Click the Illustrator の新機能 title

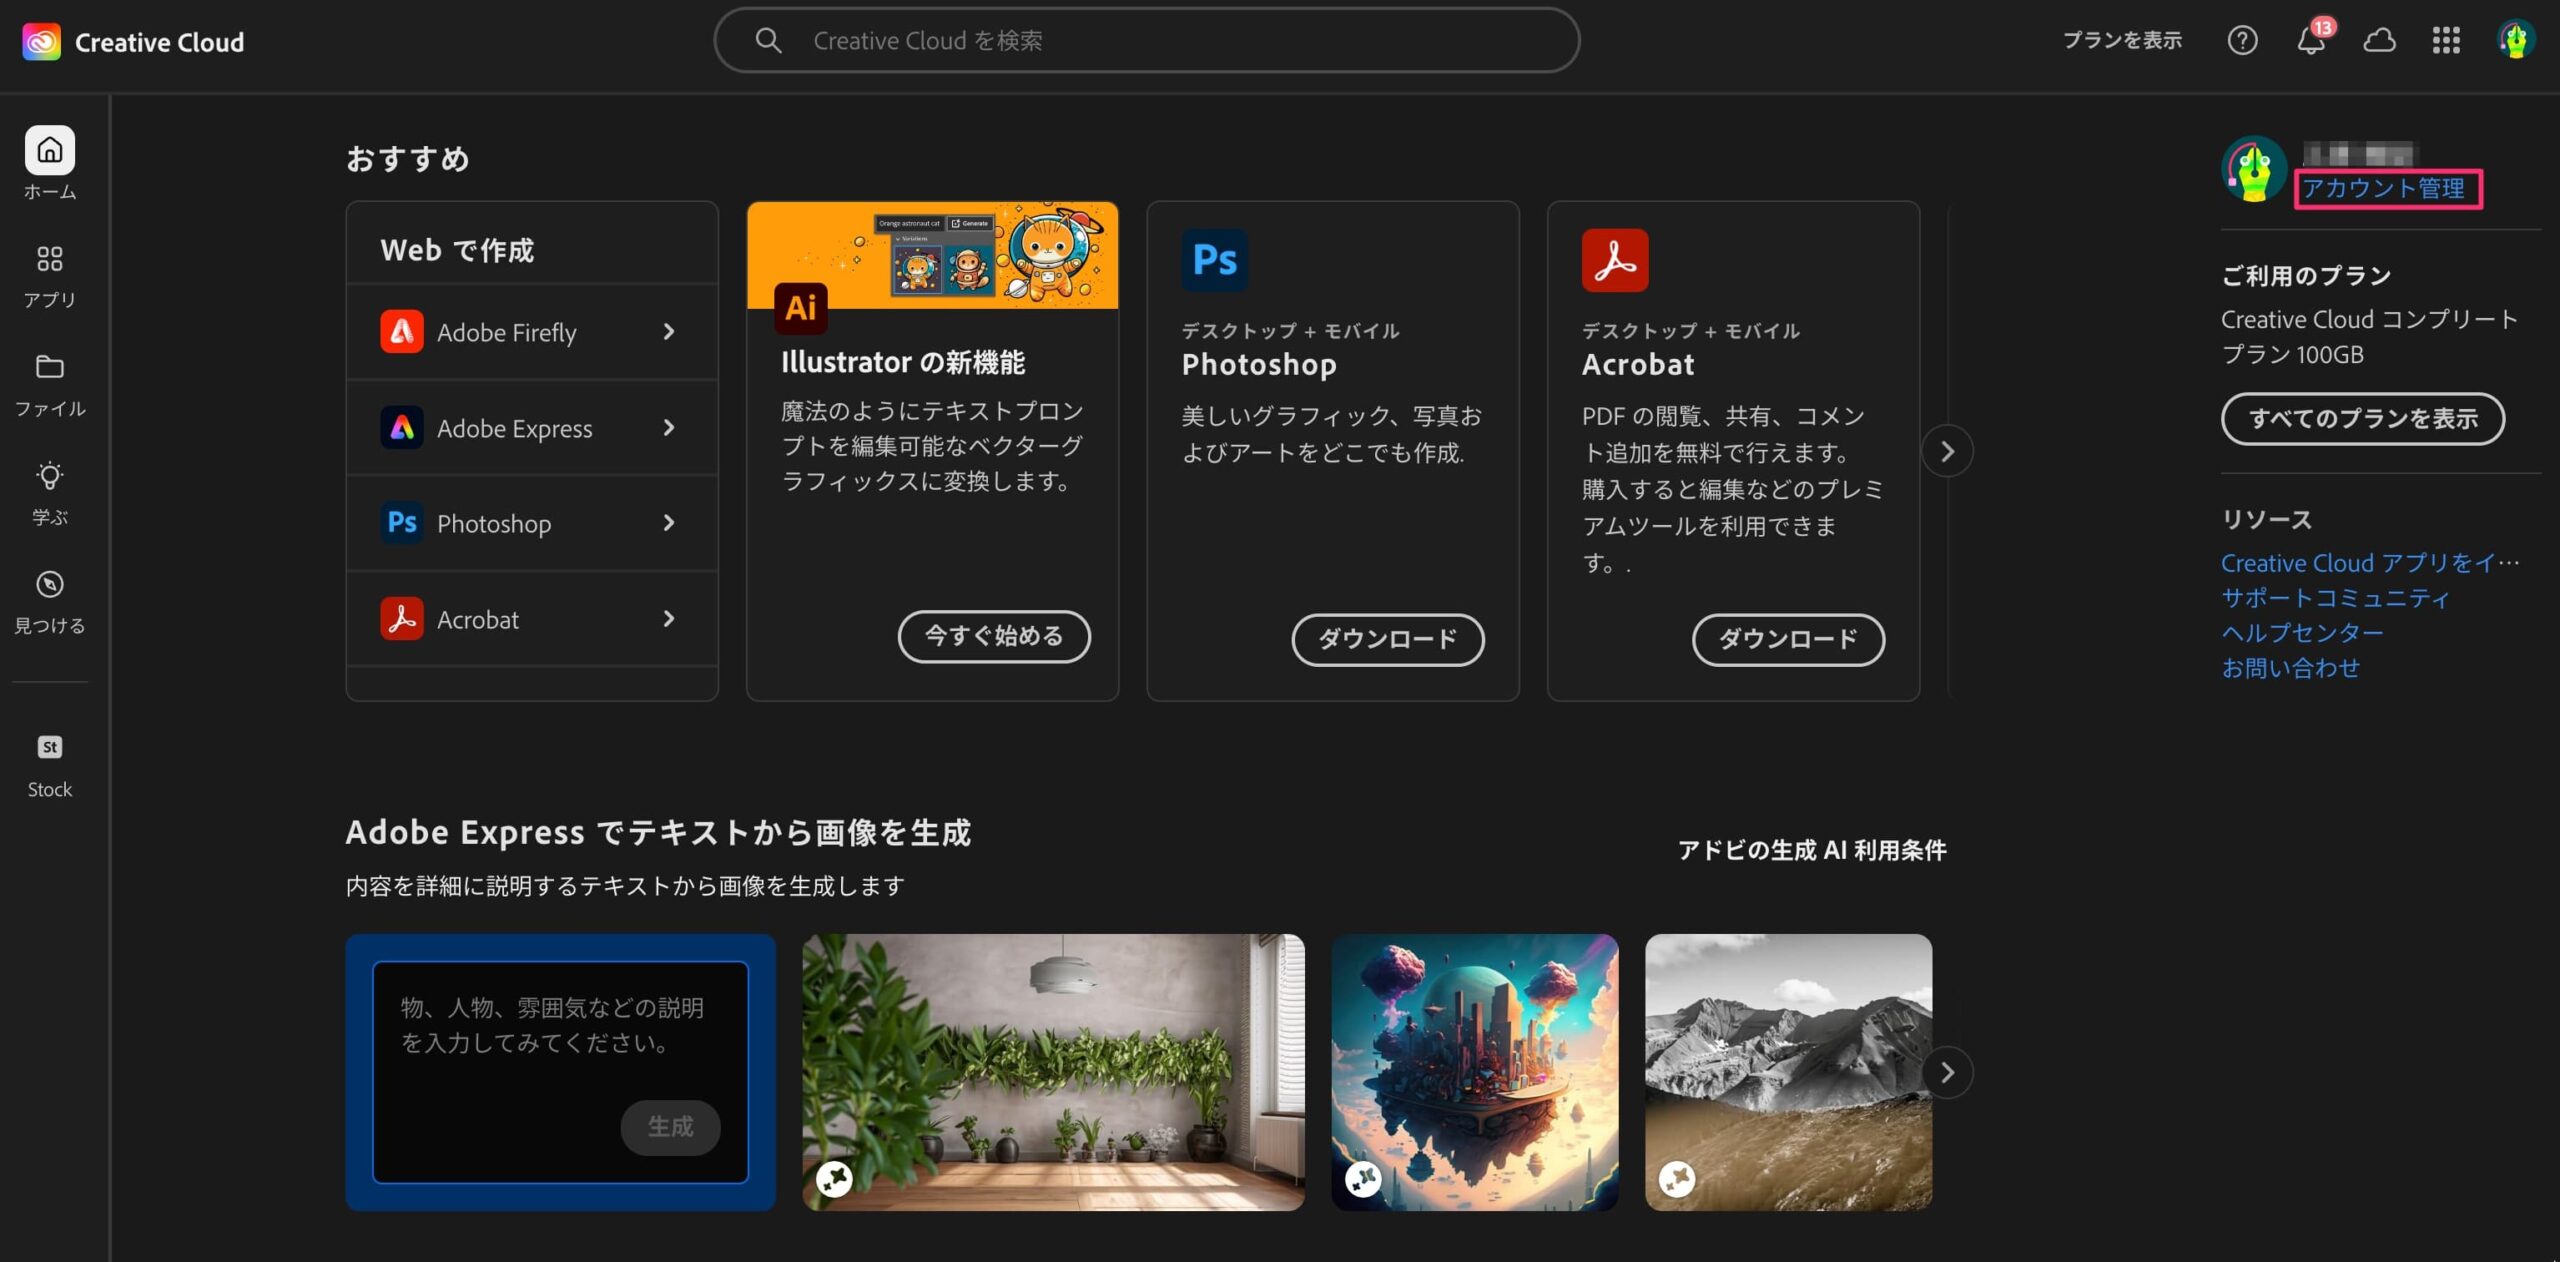903,362
